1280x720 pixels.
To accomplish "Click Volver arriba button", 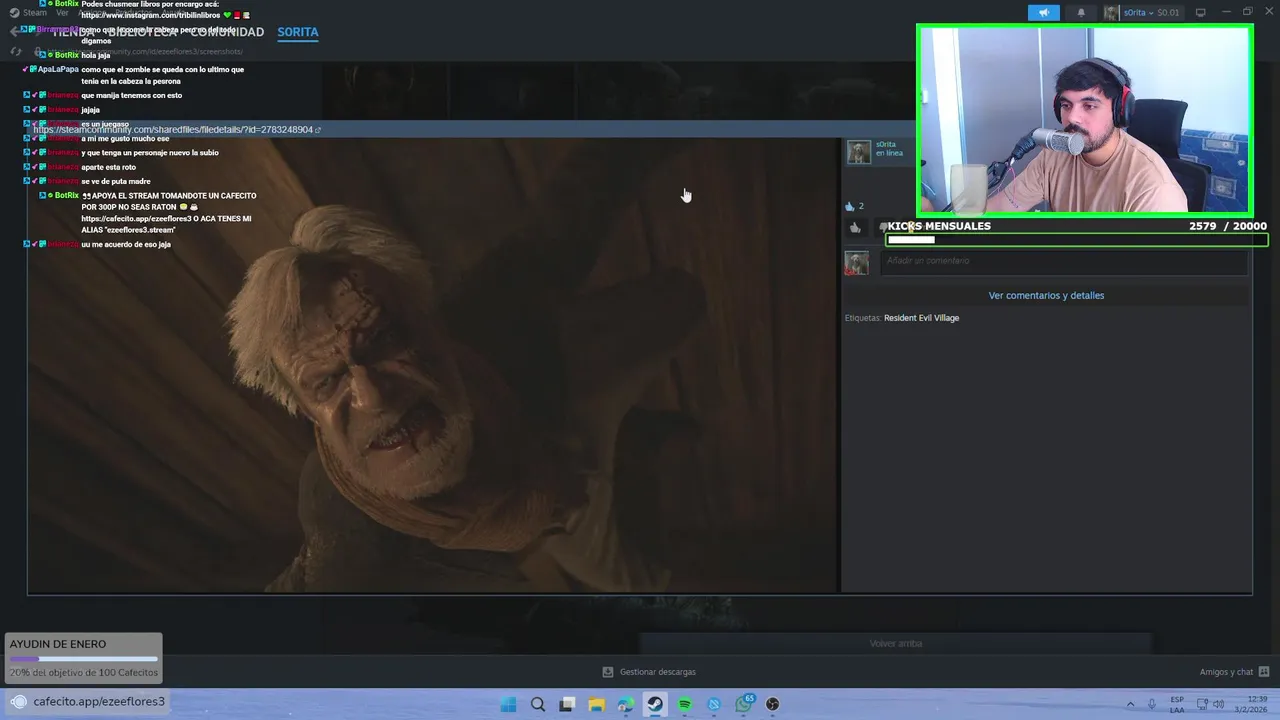I will point(896,643).
